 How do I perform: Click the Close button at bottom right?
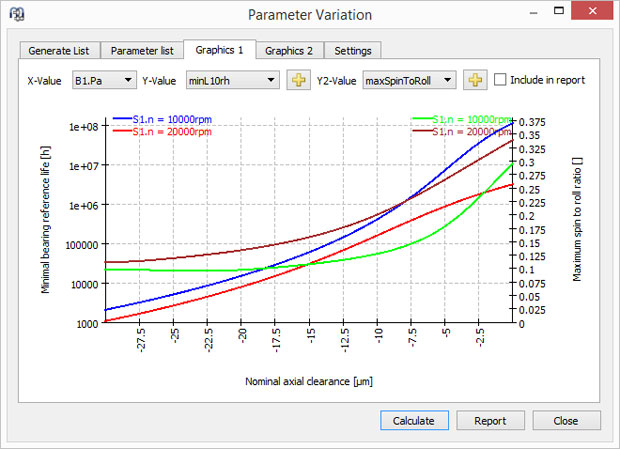(566, 421)
